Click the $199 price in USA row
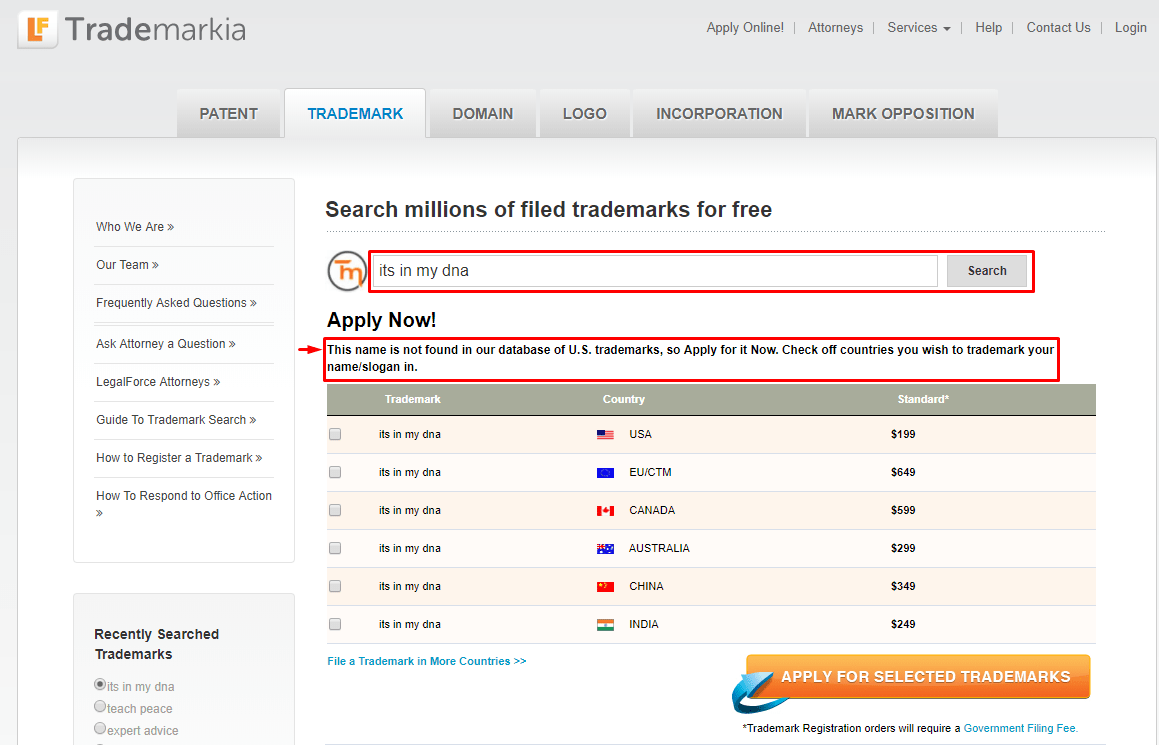This screenshot has height=745, width=1159. [x=903, y=435]
